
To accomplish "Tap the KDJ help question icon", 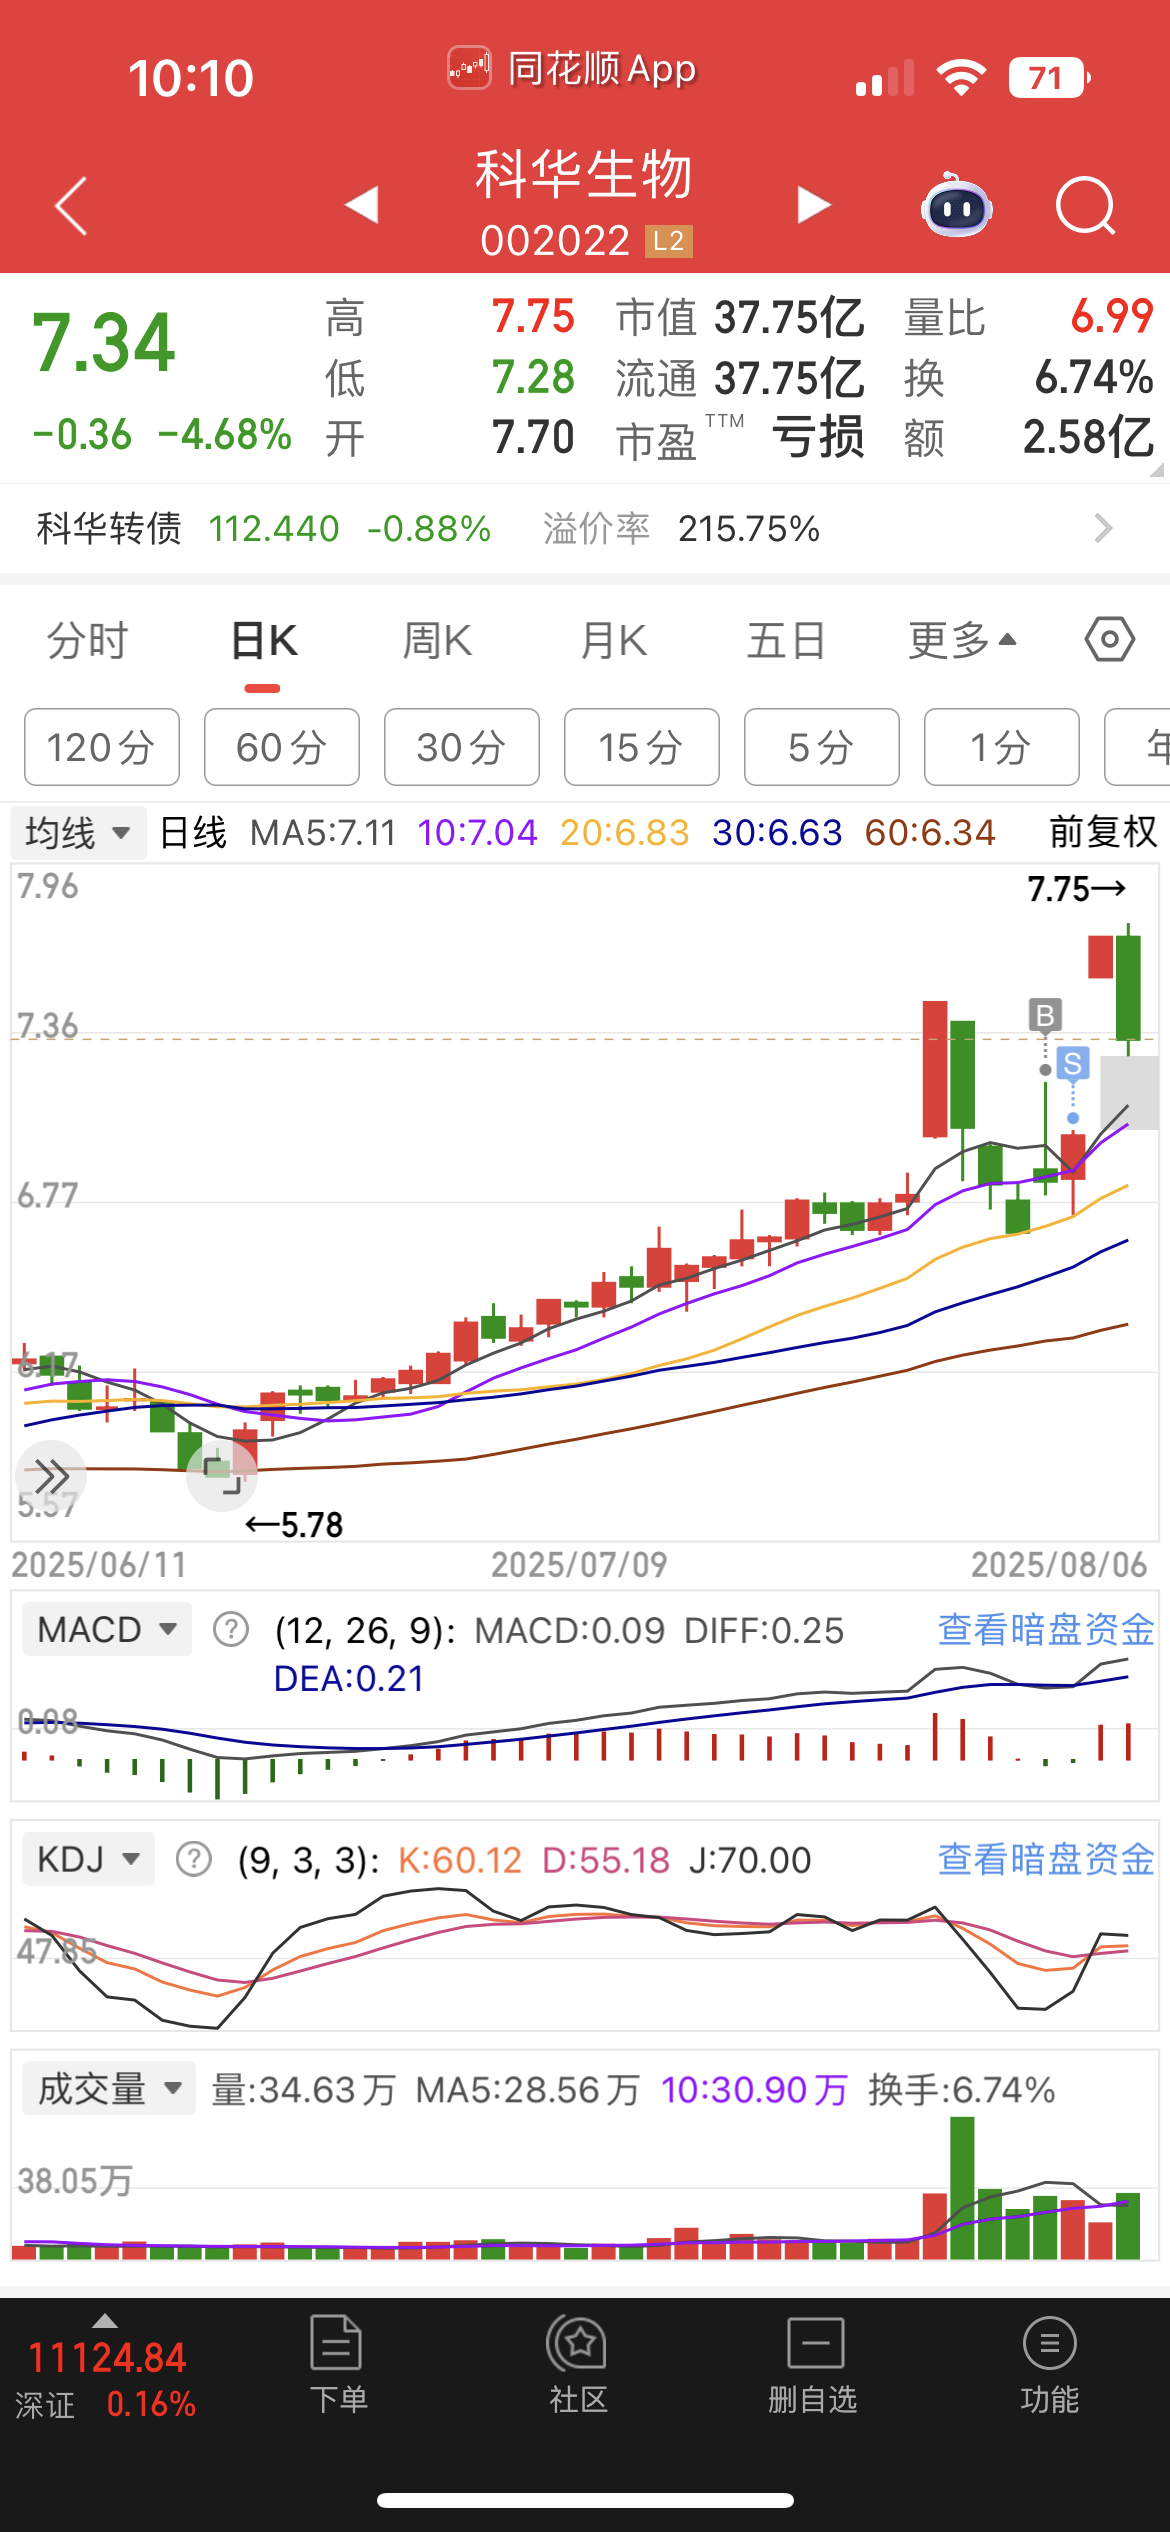I will (x=194, y=1860).
